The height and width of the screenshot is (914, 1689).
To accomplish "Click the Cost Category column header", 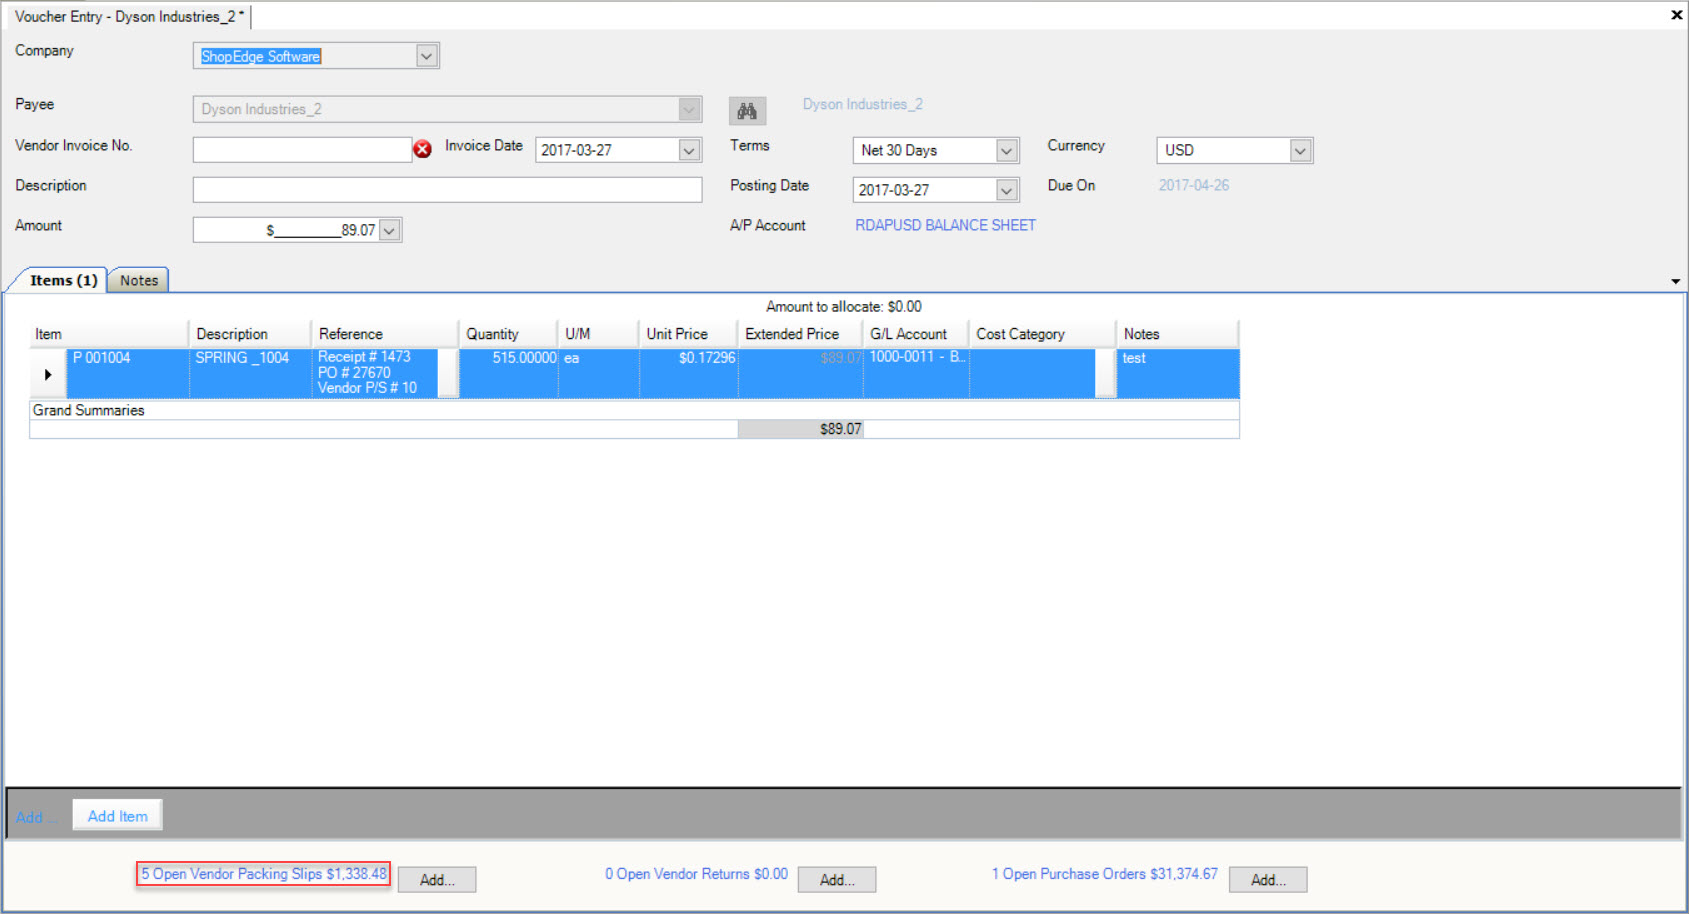I will 1042,334.
